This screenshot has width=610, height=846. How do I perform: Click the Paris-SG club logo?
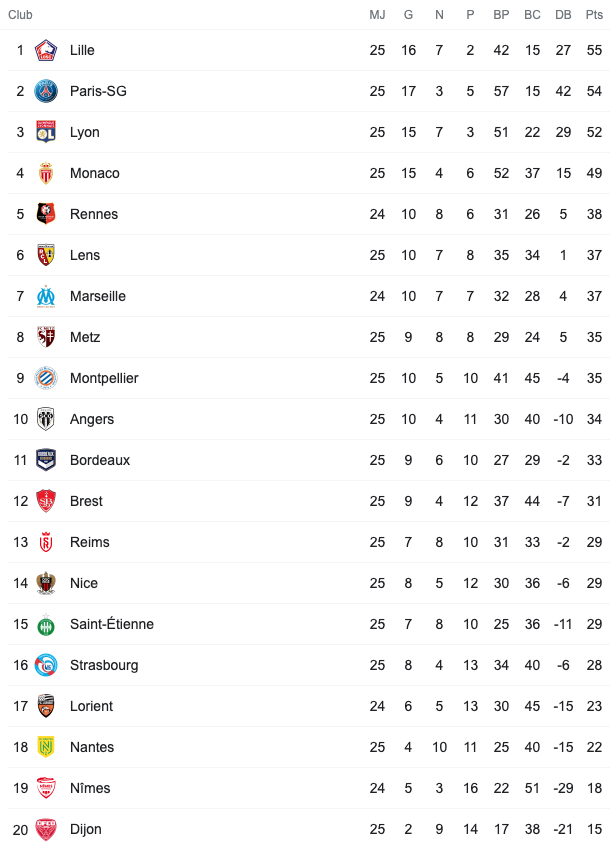pyautogui.click(x=46, y=91)
